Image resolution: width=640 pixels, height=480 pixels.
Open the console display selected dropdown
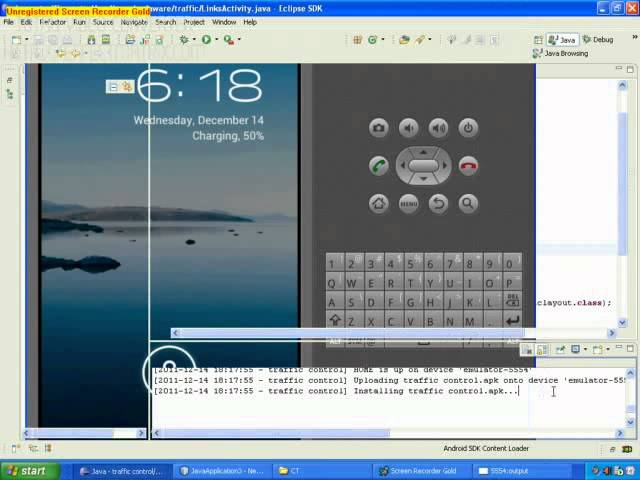pos(585,349)
